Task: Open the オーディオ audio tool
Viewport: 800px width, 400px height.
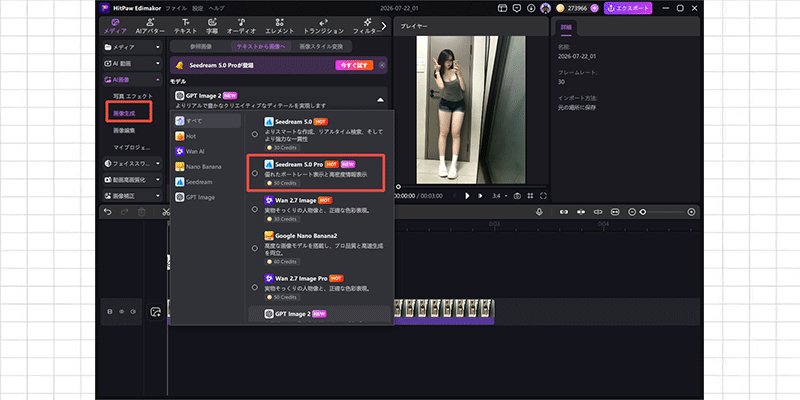Action: pyautogui.click(x=241, y=26)
